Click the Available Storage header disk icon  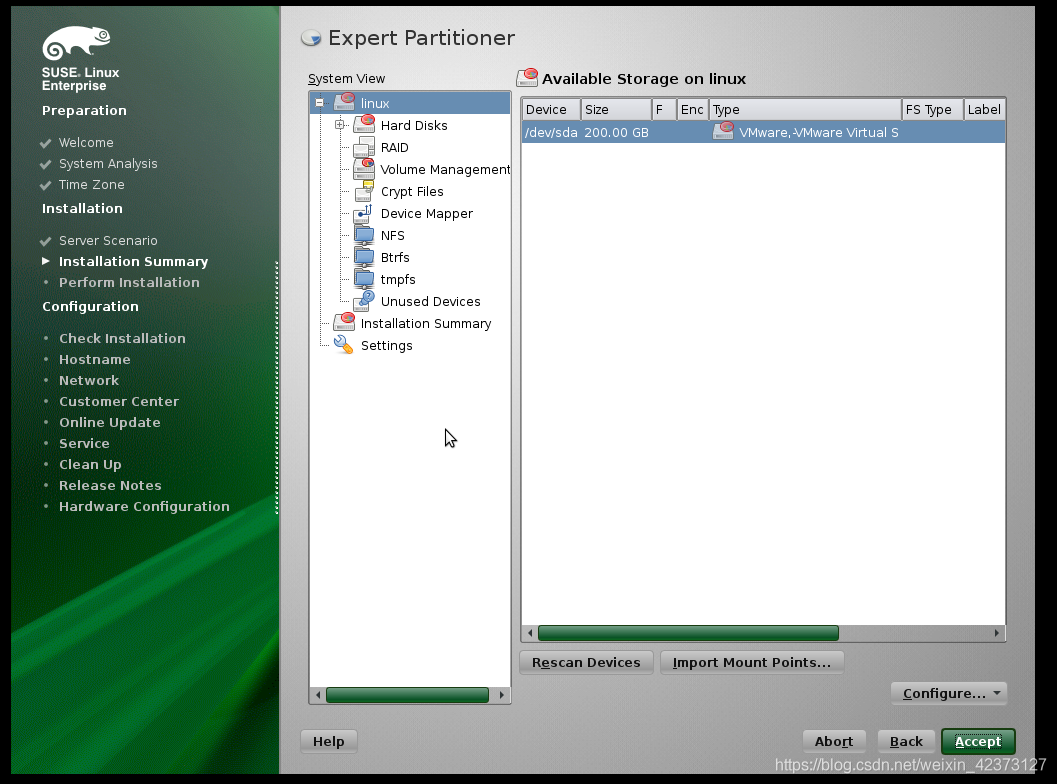click(527, 78)
